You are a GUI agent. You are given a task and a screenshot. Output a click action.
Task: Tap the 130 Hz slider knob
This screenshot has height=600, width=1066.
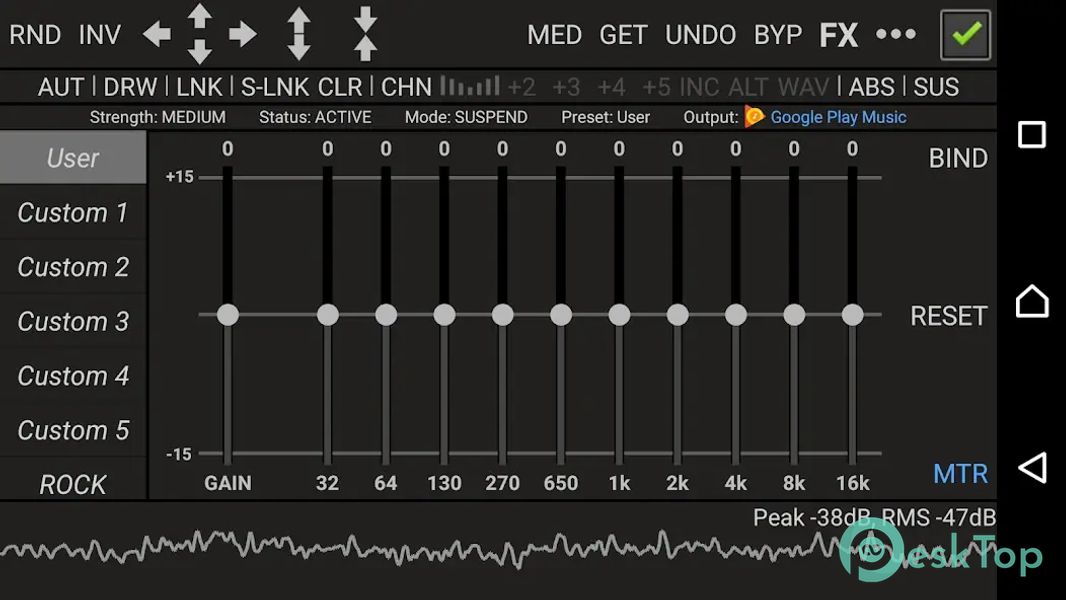click(x=445, y=315)
